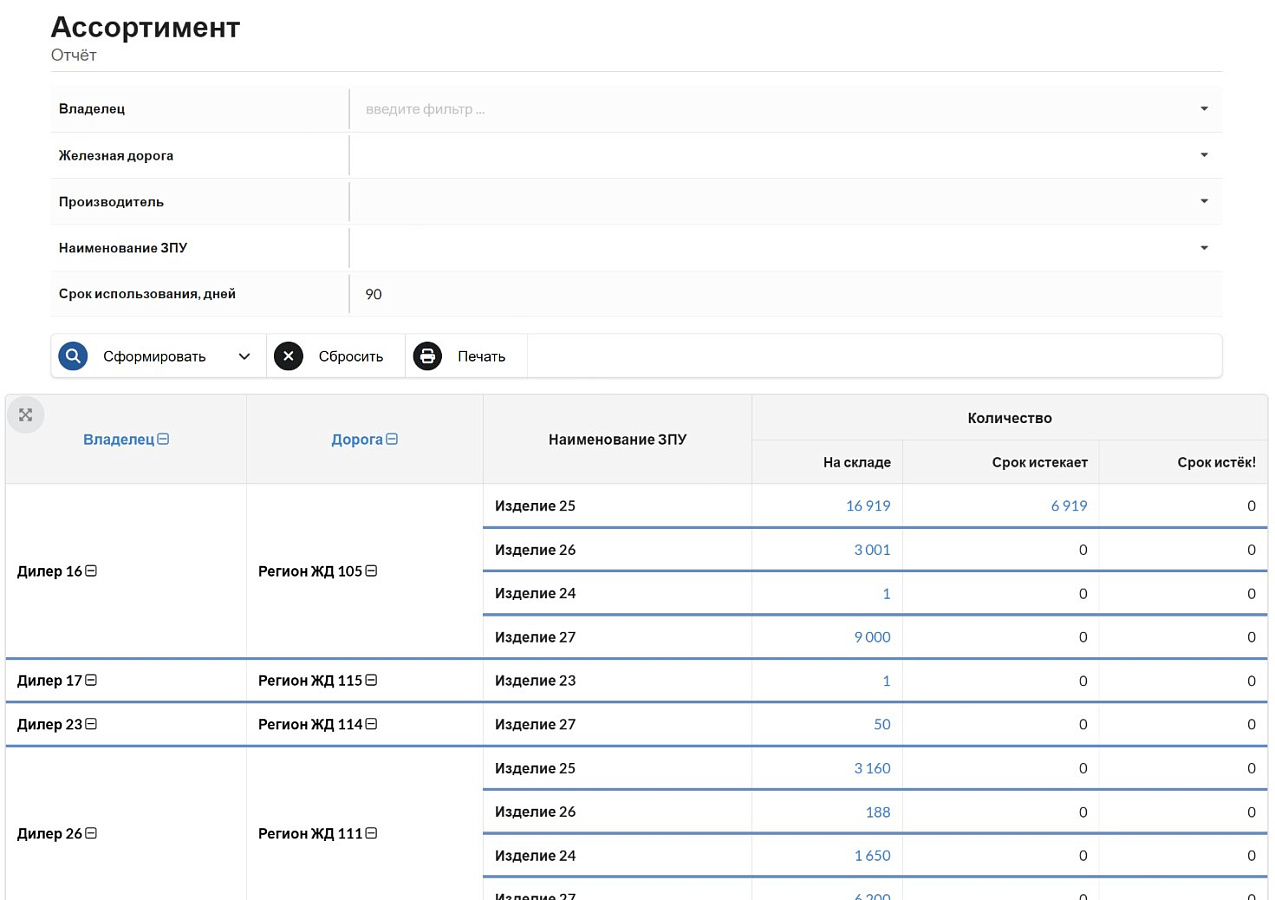Image resolution: width=1275 pixels, height=900 pixels.
Task: Click the На складе column header
Action: tap(827, 462)
